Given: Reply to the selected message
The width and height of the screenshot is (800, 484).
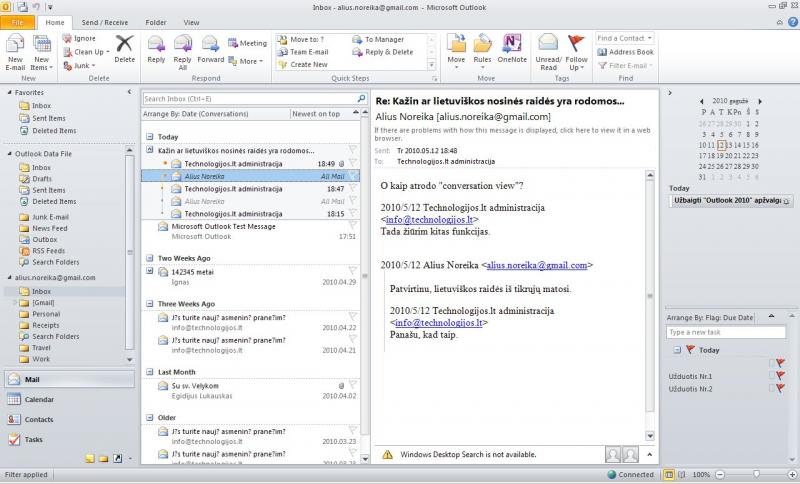Looking at the screenshot, I should (156, 49).
